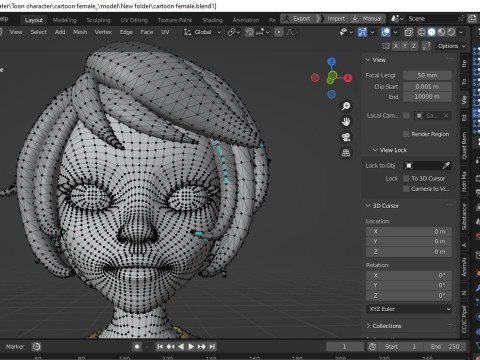Edit the Clip Start value
480x360 pixels.
click(x=427, y=86)
